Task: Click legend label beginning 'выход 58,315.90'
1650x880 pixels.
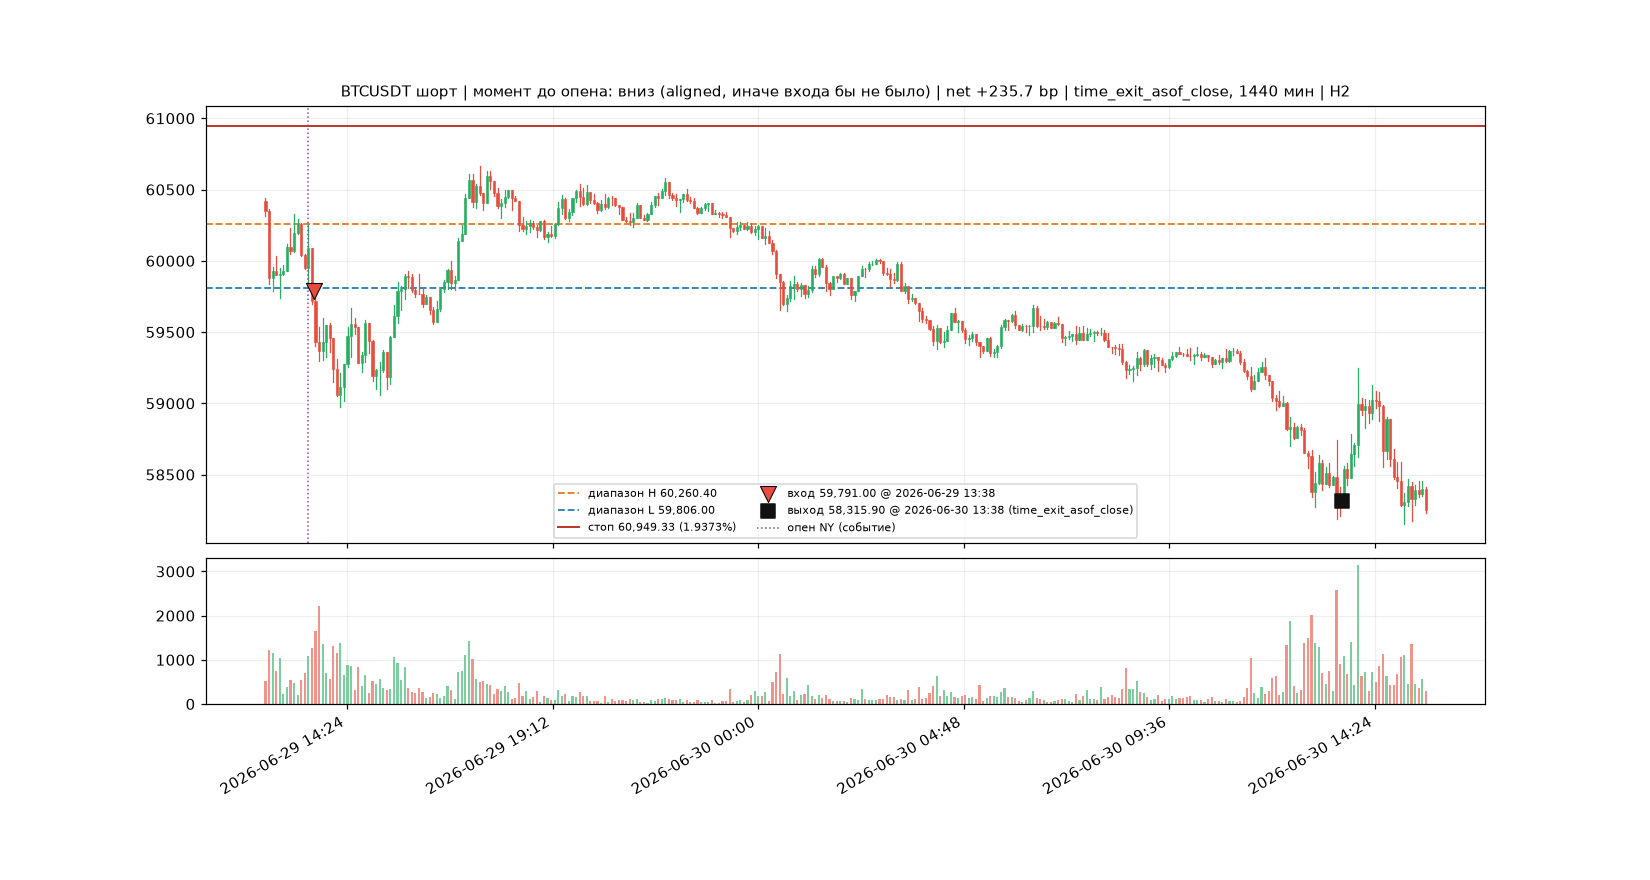Action: (x=960, y=510)
